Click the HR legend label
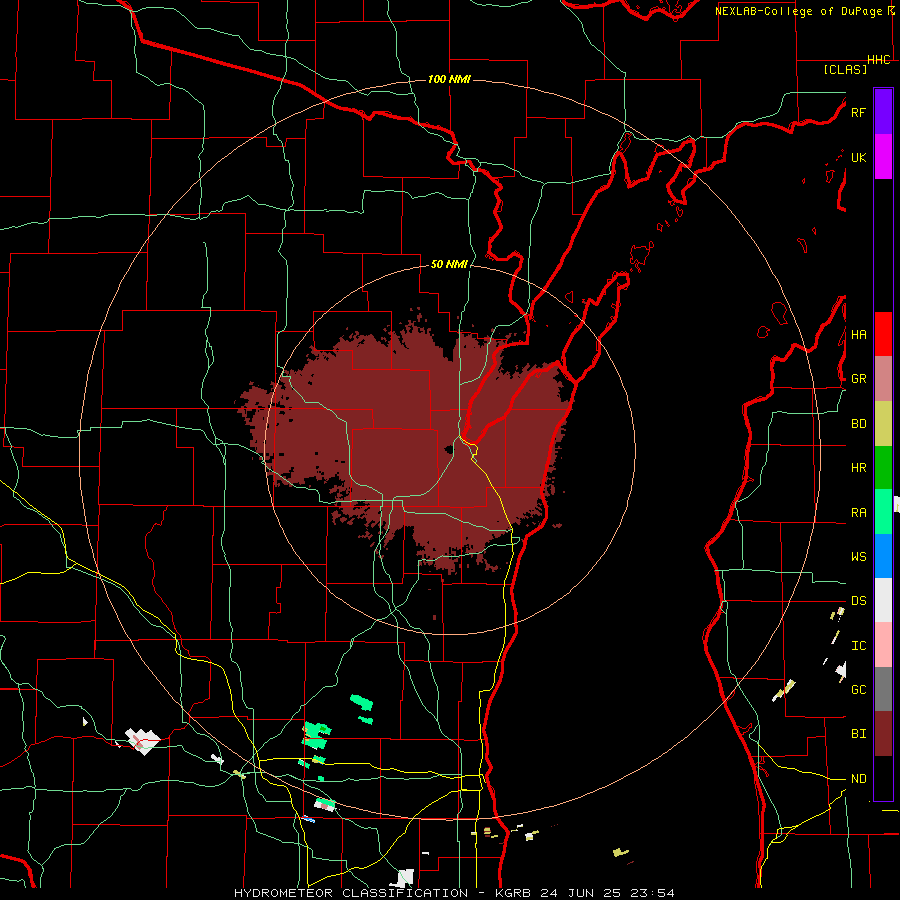The height and width of the screenshot is (900, 900). click(x=859, y=468)
